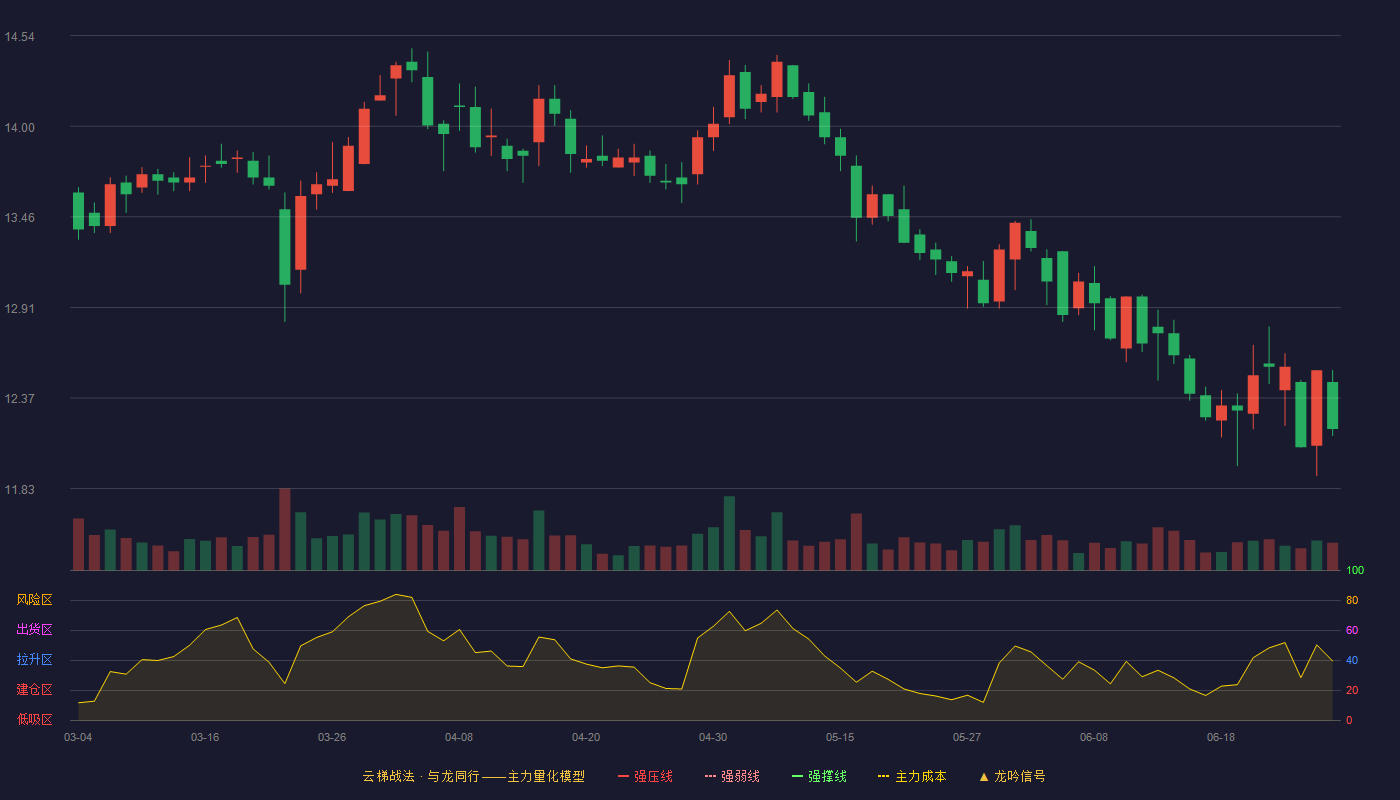
Task: Click the 06-08 date label
Action: click(1094, 737)
